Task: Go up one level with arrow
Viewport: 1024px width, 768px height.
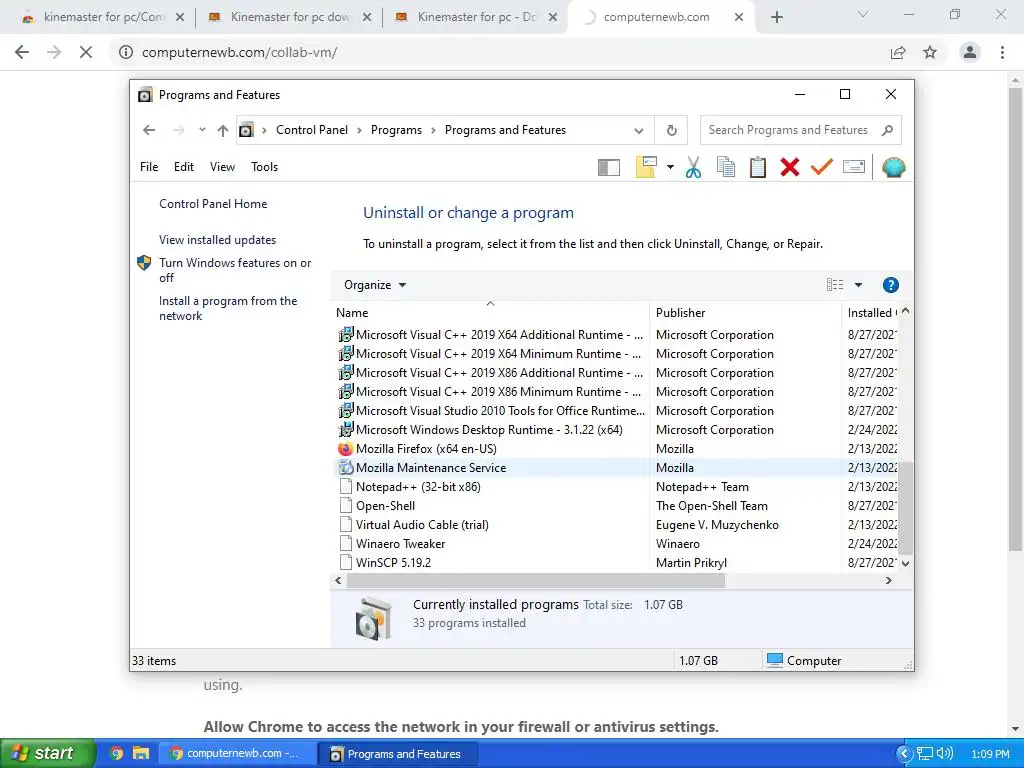Action: tap(223, 131)
